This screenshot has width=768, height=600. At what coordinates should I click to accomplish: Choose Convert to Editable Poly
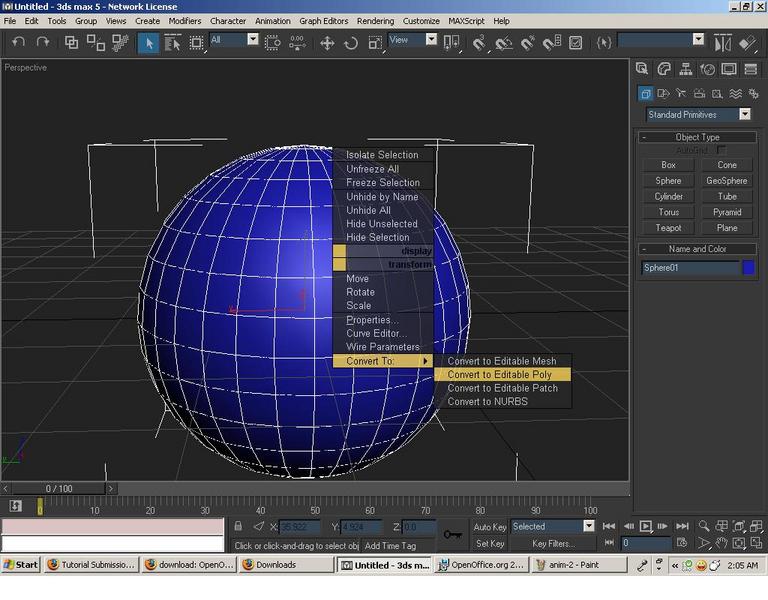click(x=502, y=375)
